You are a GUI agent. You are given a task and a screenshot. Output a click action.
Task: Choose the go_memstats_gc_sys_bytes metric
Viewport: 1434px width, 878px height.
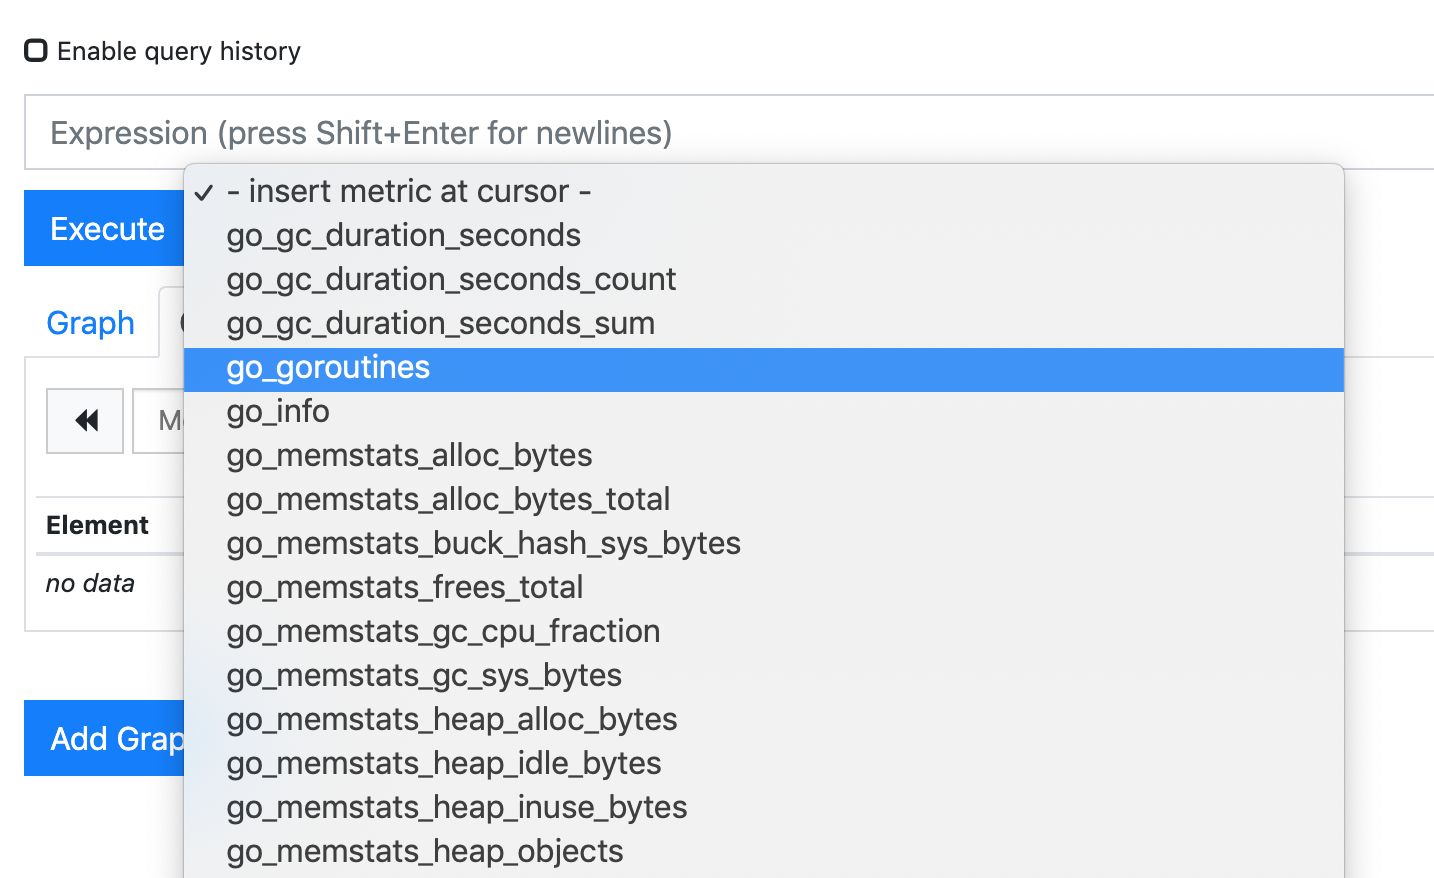[424, 675]
